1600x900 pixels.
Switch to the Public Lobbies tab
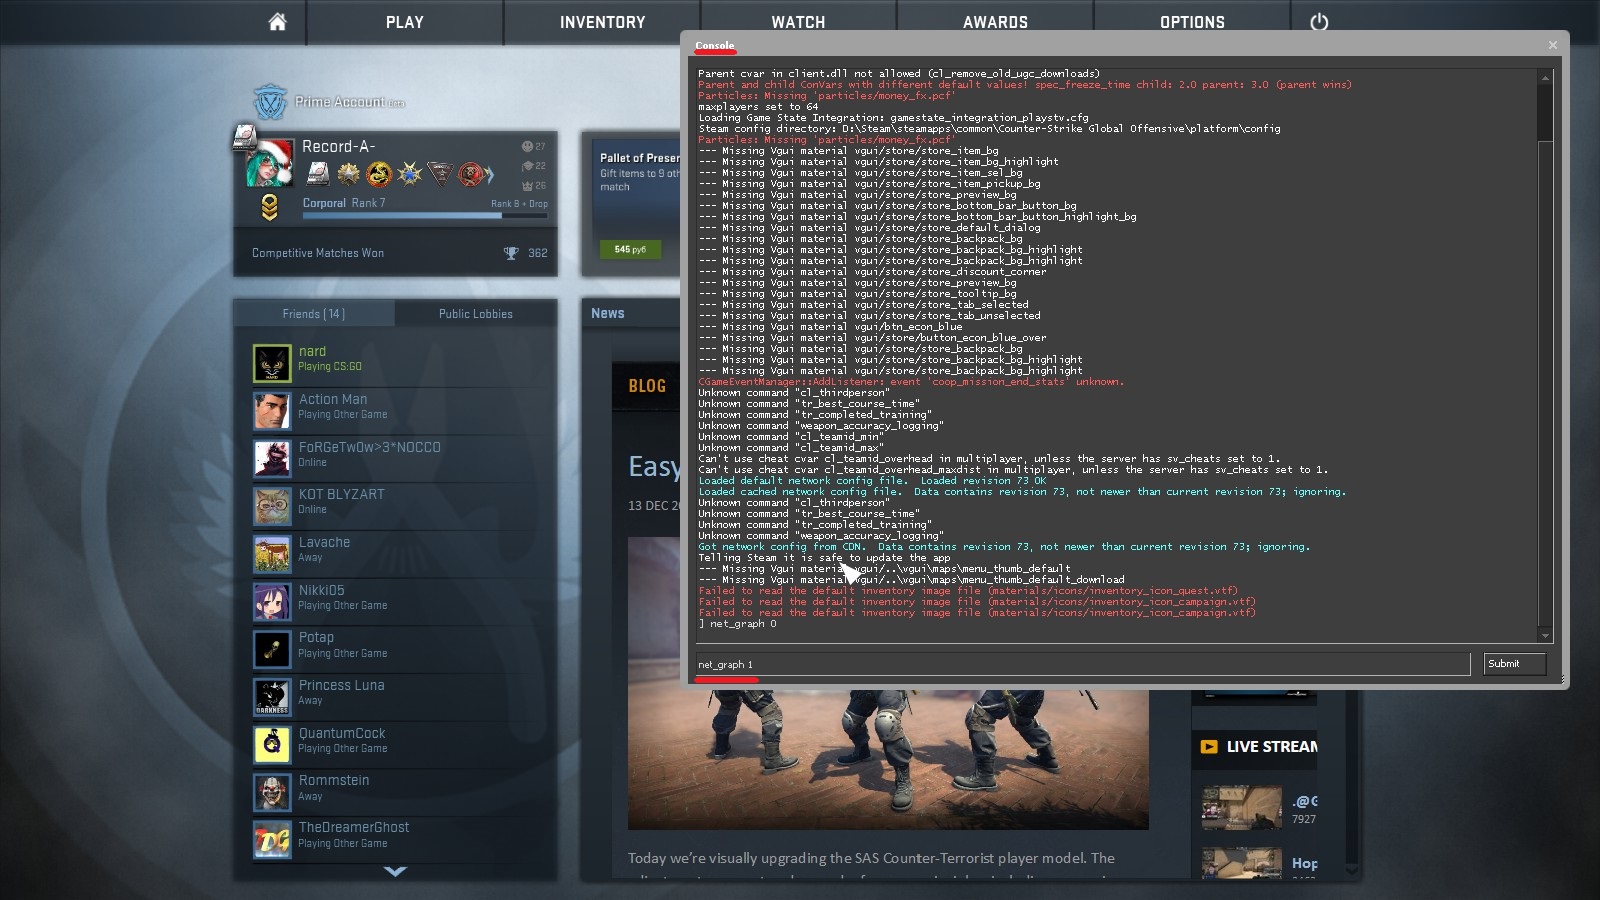tap(476, 313)
